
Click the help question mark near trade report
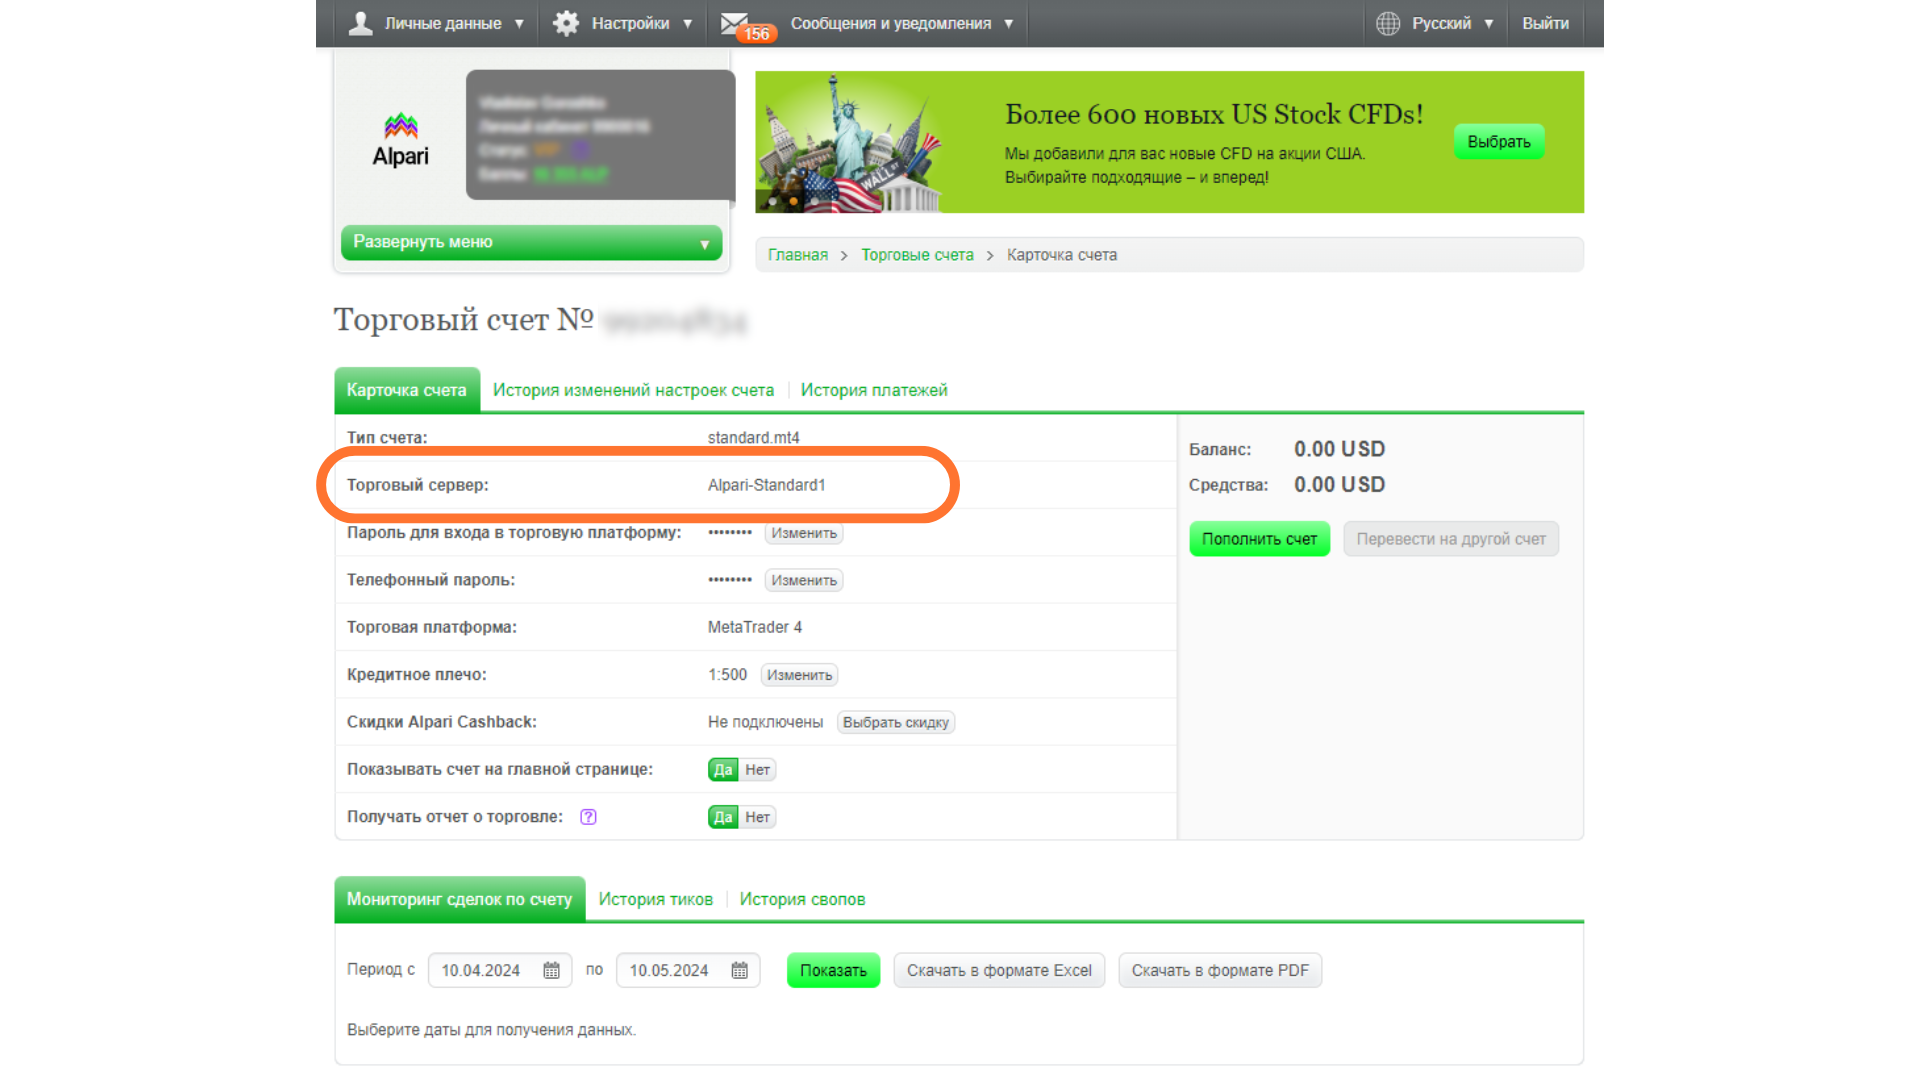(588, 817)
